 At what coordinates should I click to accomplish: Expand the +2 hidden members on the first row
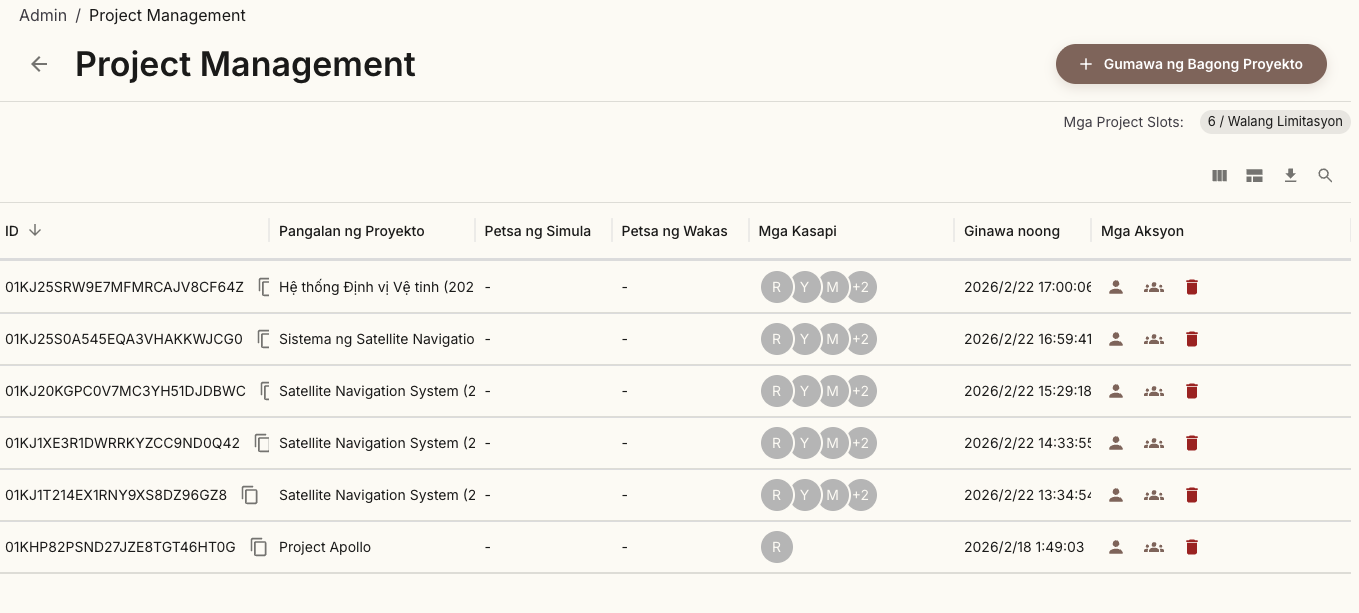[x=861, y=287]
